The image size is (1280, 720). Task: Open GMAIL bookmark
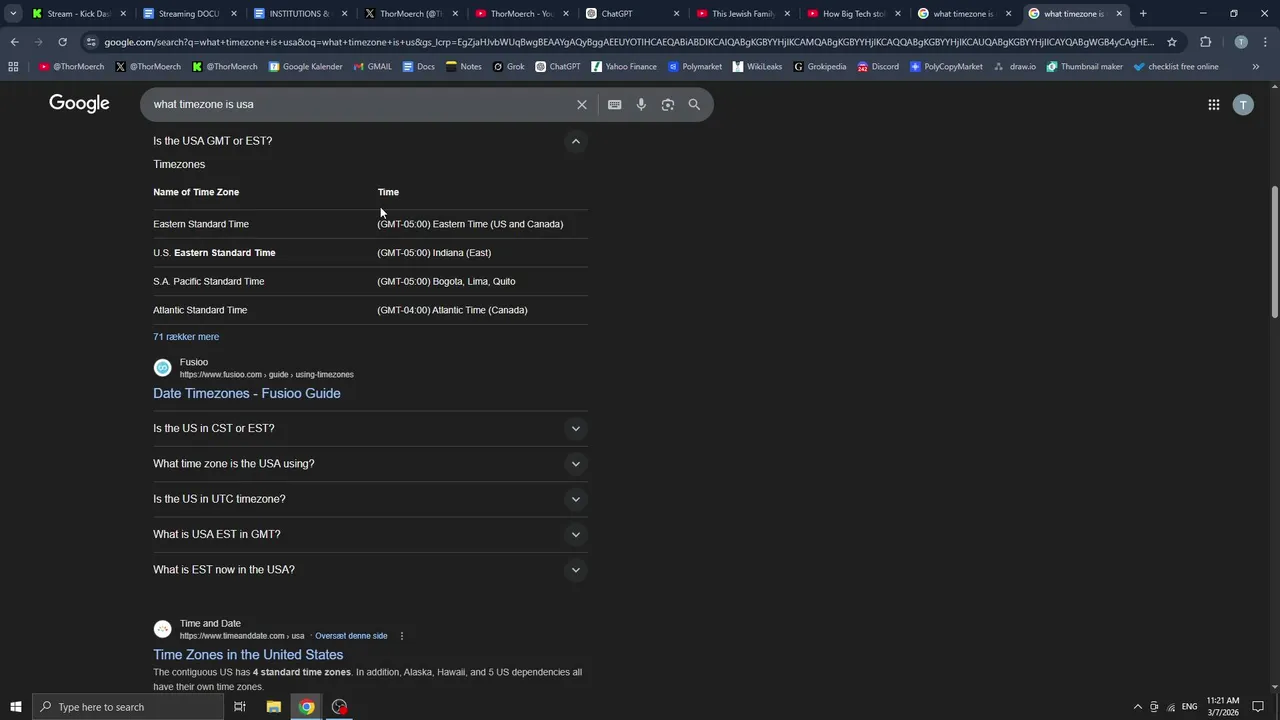(371, 66)
